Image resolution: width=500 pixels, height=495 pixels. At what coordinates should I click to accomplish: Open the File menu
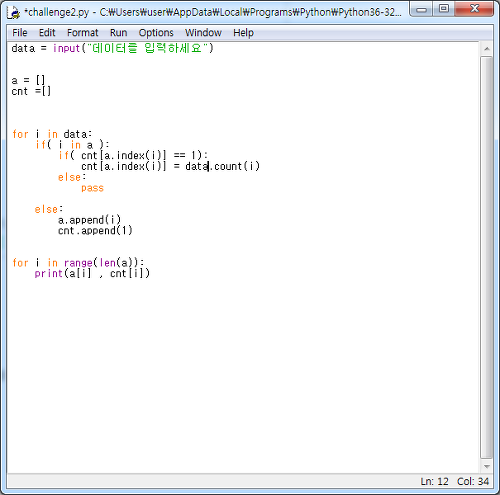(20, 33)
